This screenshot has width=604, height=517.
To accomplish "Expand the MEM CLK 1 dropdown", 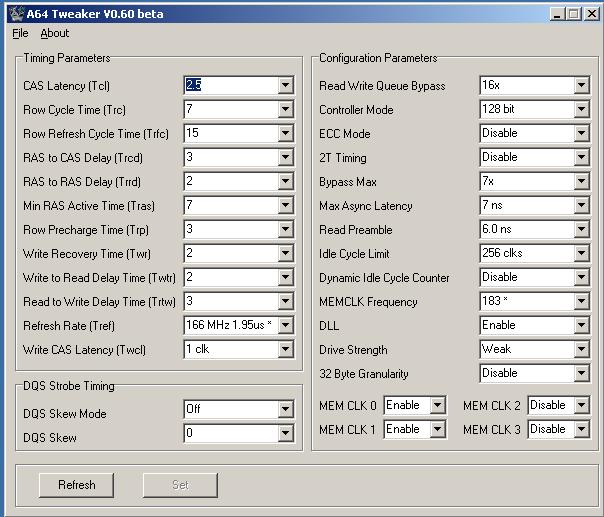I will click(x=438, y=429).
